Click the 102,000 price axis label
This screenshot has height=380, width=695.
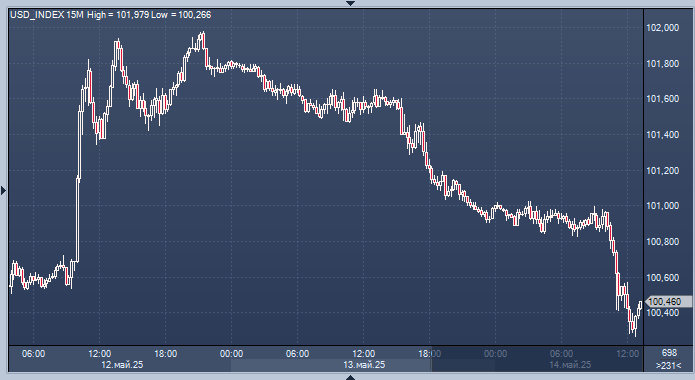pyautogui.click(x=663, y=27)
